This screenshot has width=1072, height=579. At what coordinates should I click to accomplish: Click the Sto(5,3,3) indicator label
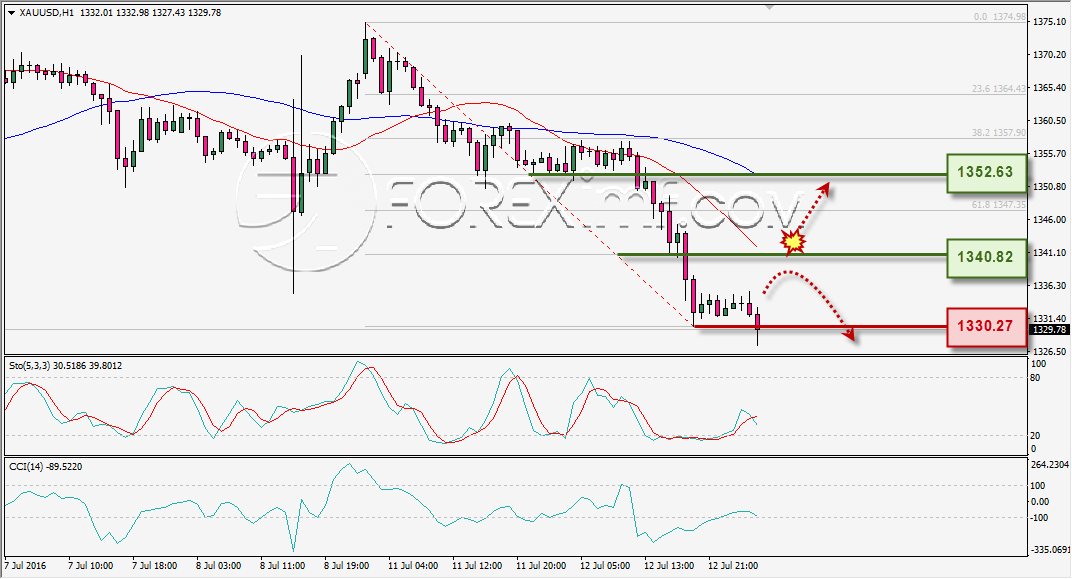tap(66, 366)
